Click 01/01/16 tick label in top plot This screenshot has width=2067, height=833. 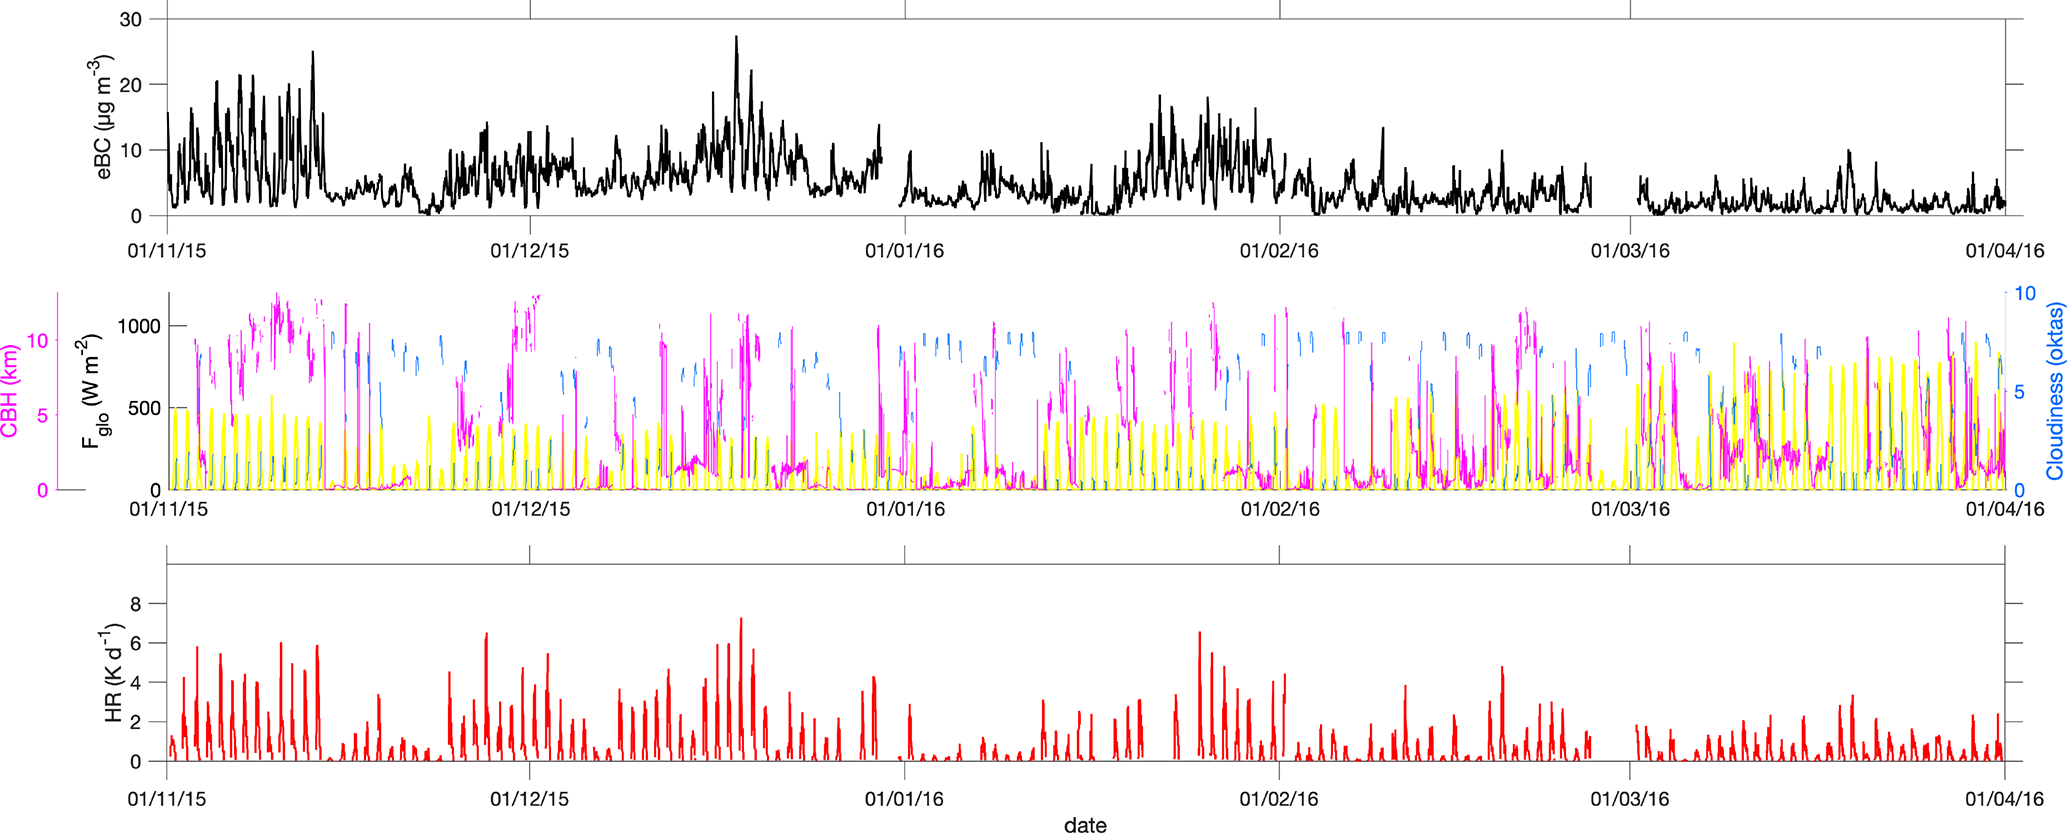[904, 251]
